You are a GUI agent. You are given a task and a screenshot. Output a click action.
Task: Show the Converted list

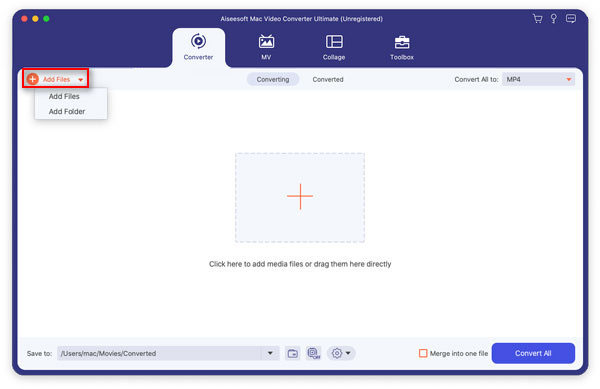328,80
